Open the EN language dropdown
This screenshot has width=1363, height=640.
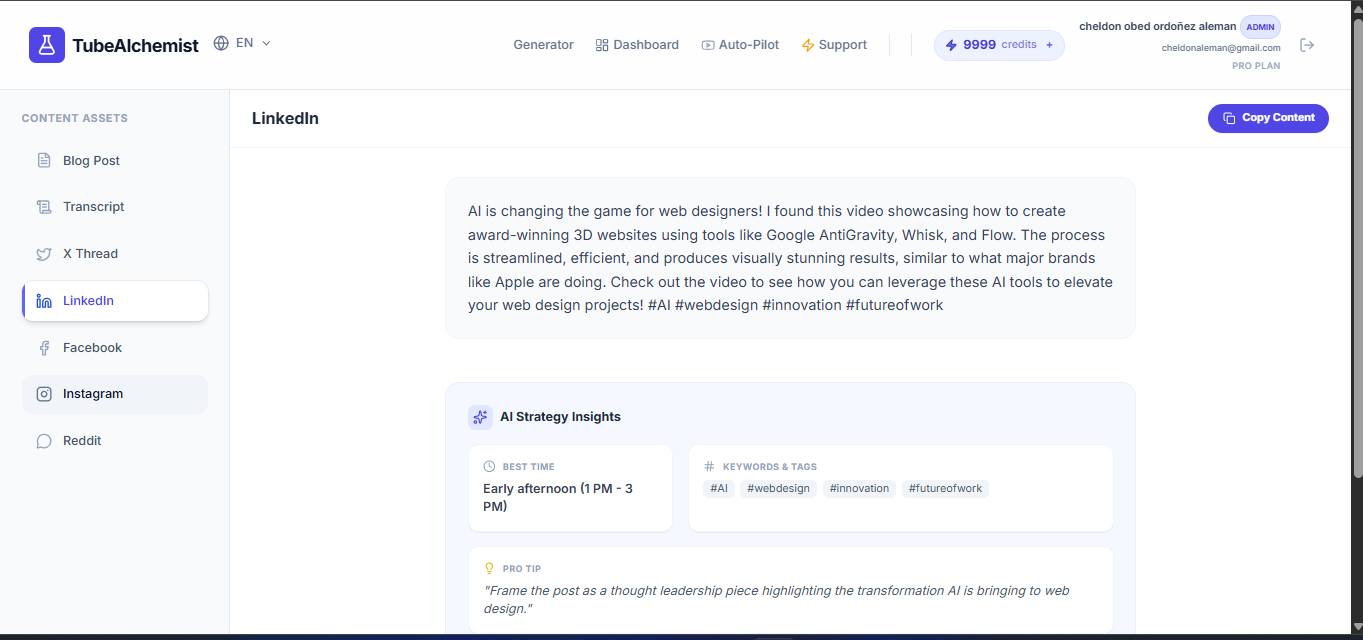[244, 43]
